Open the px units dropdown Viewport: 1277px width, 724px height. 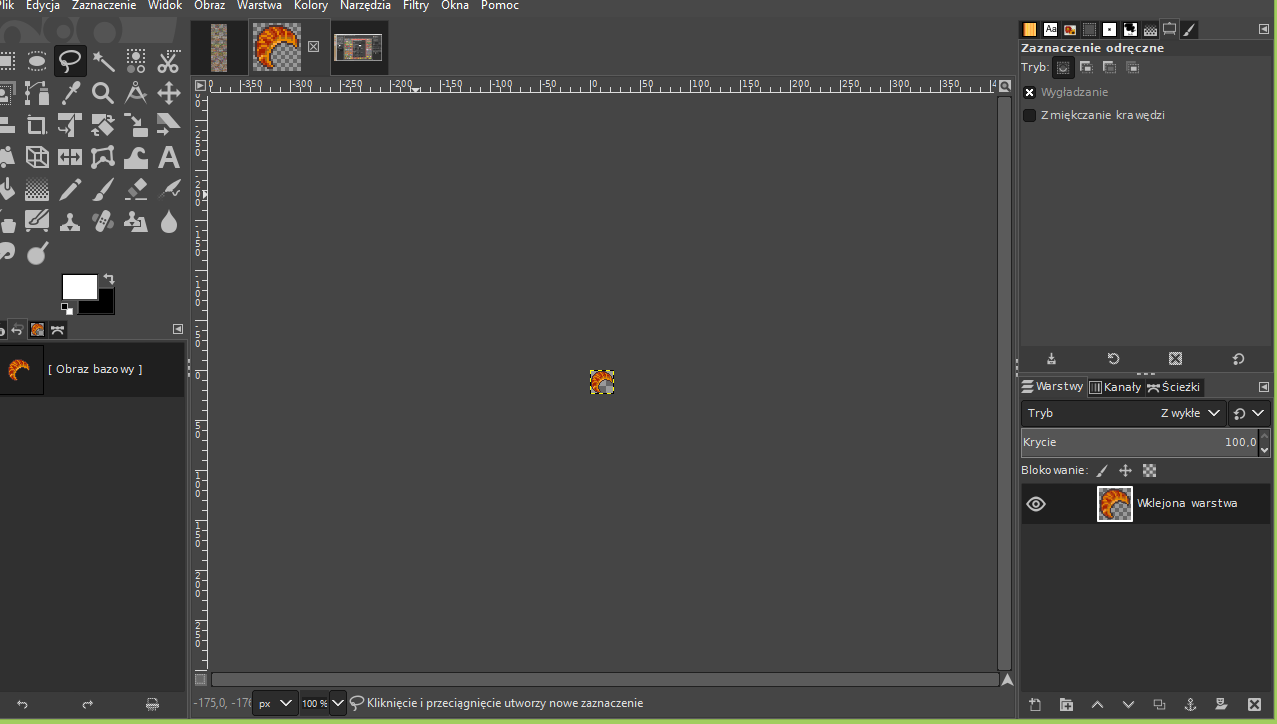pyautogui.click(x=275, y=703)
